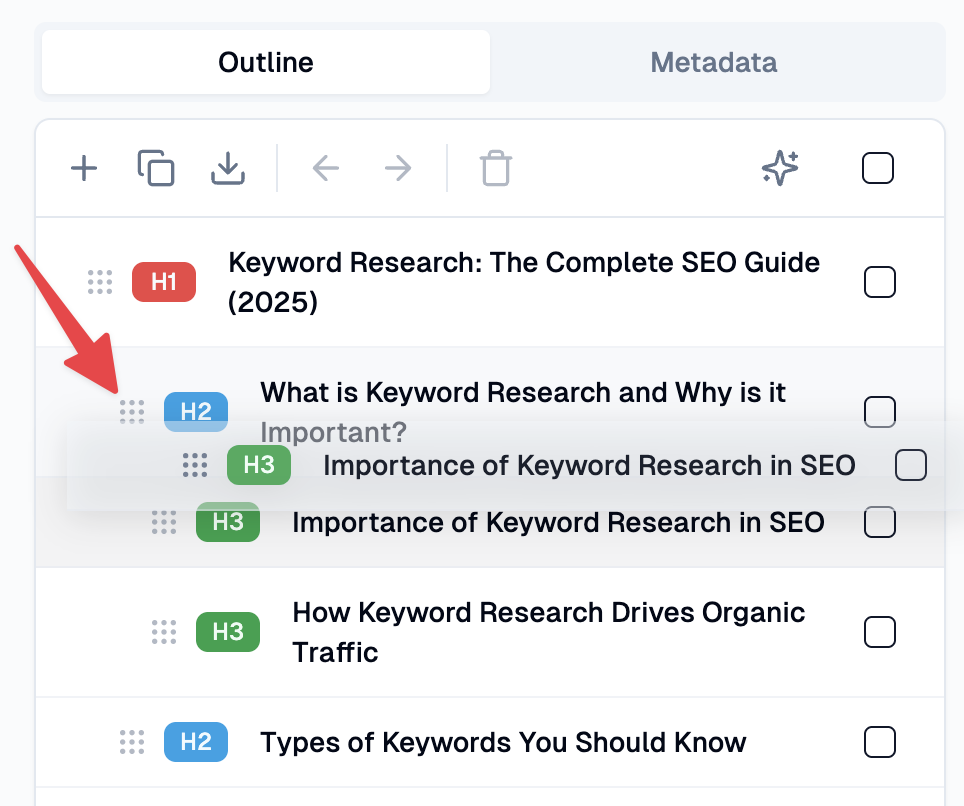Click drag handle beside the H1 heading

click(x=100, y=282)
